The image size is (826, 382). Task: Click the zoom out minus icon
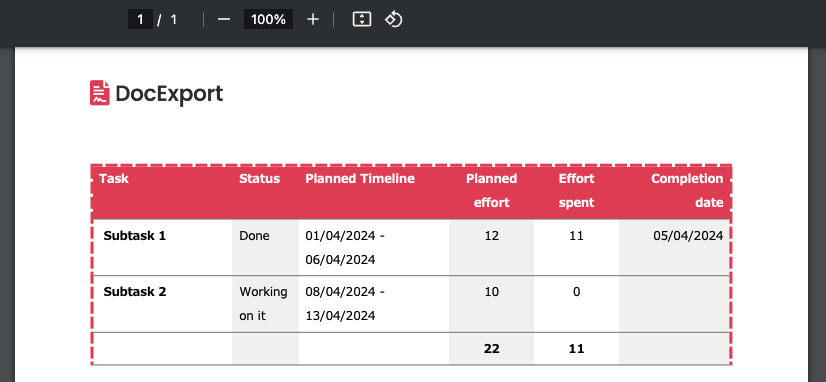(224, 19)
